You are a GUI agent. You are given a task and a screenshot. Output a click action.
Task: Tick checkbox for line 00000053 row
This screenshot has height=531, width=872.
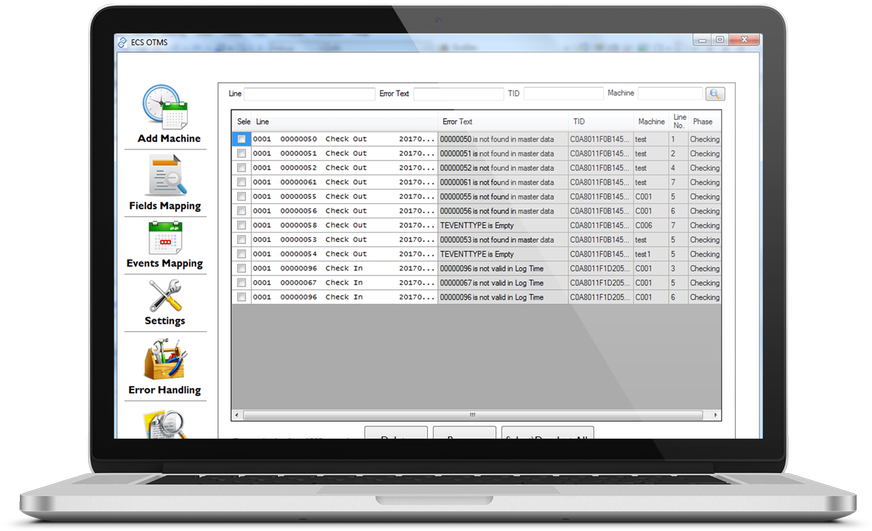click(x=241, y=240)
